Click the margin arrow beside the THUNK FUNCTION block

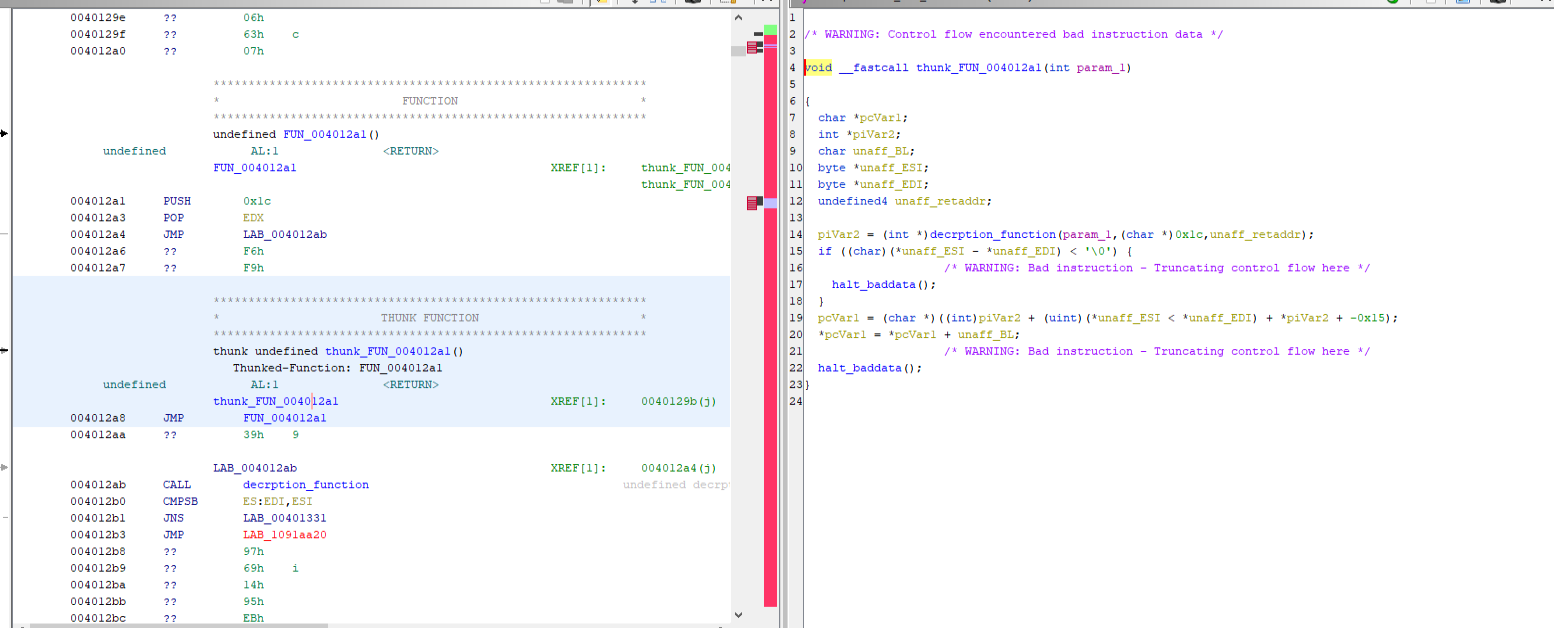pyautogui.click(x=4, y=351)
